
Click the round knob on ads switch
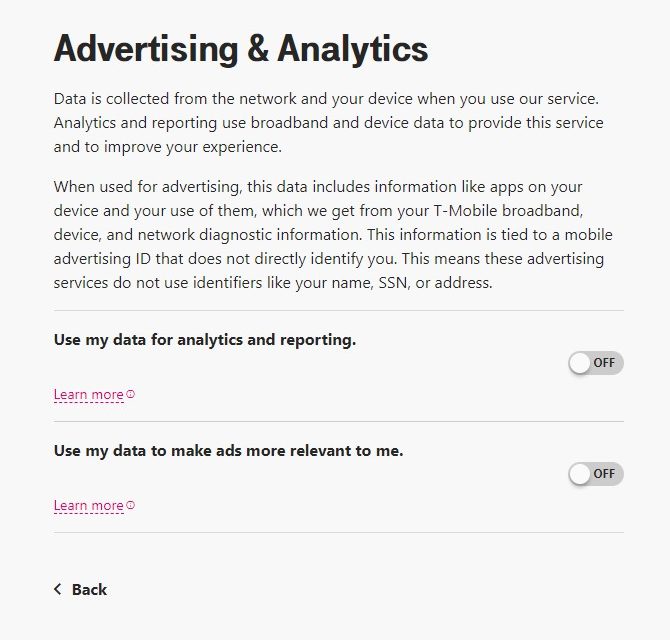click(580, 474)
